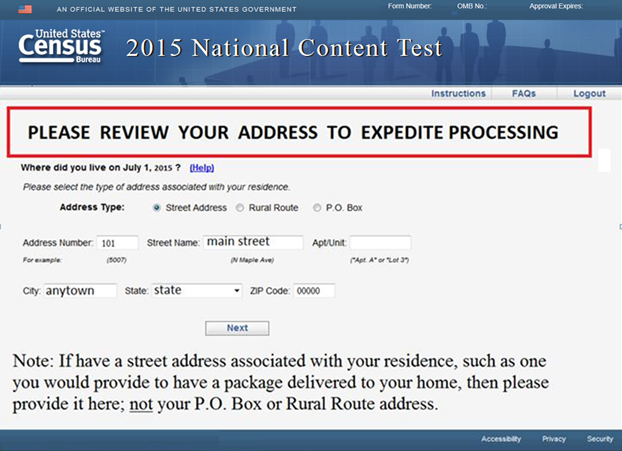Open the Accessibility footer link
This screenshot has width=622, height=451.
[501, 439]
